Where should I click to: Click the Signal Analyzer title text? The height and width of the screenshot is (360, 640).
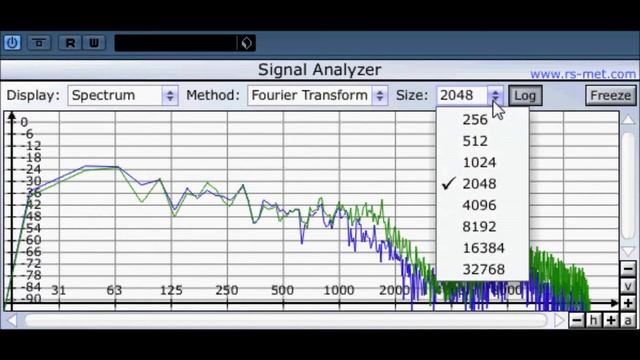point(320,70)
